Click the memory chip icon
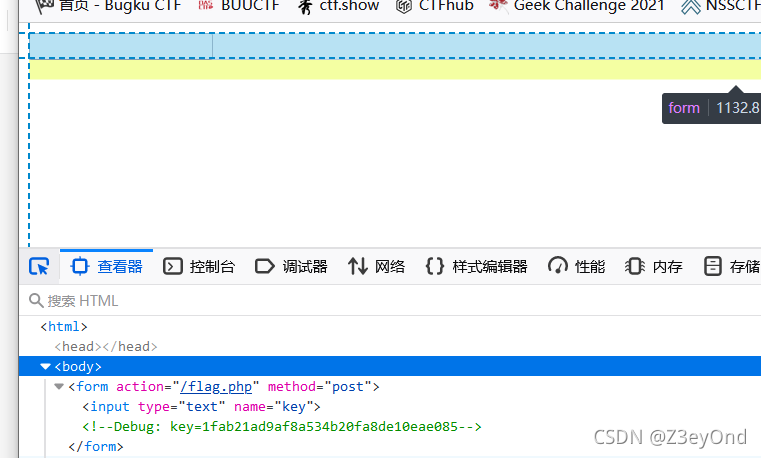Screen dimensions: 761x458 pyautogui.click(x=635, y=266)
